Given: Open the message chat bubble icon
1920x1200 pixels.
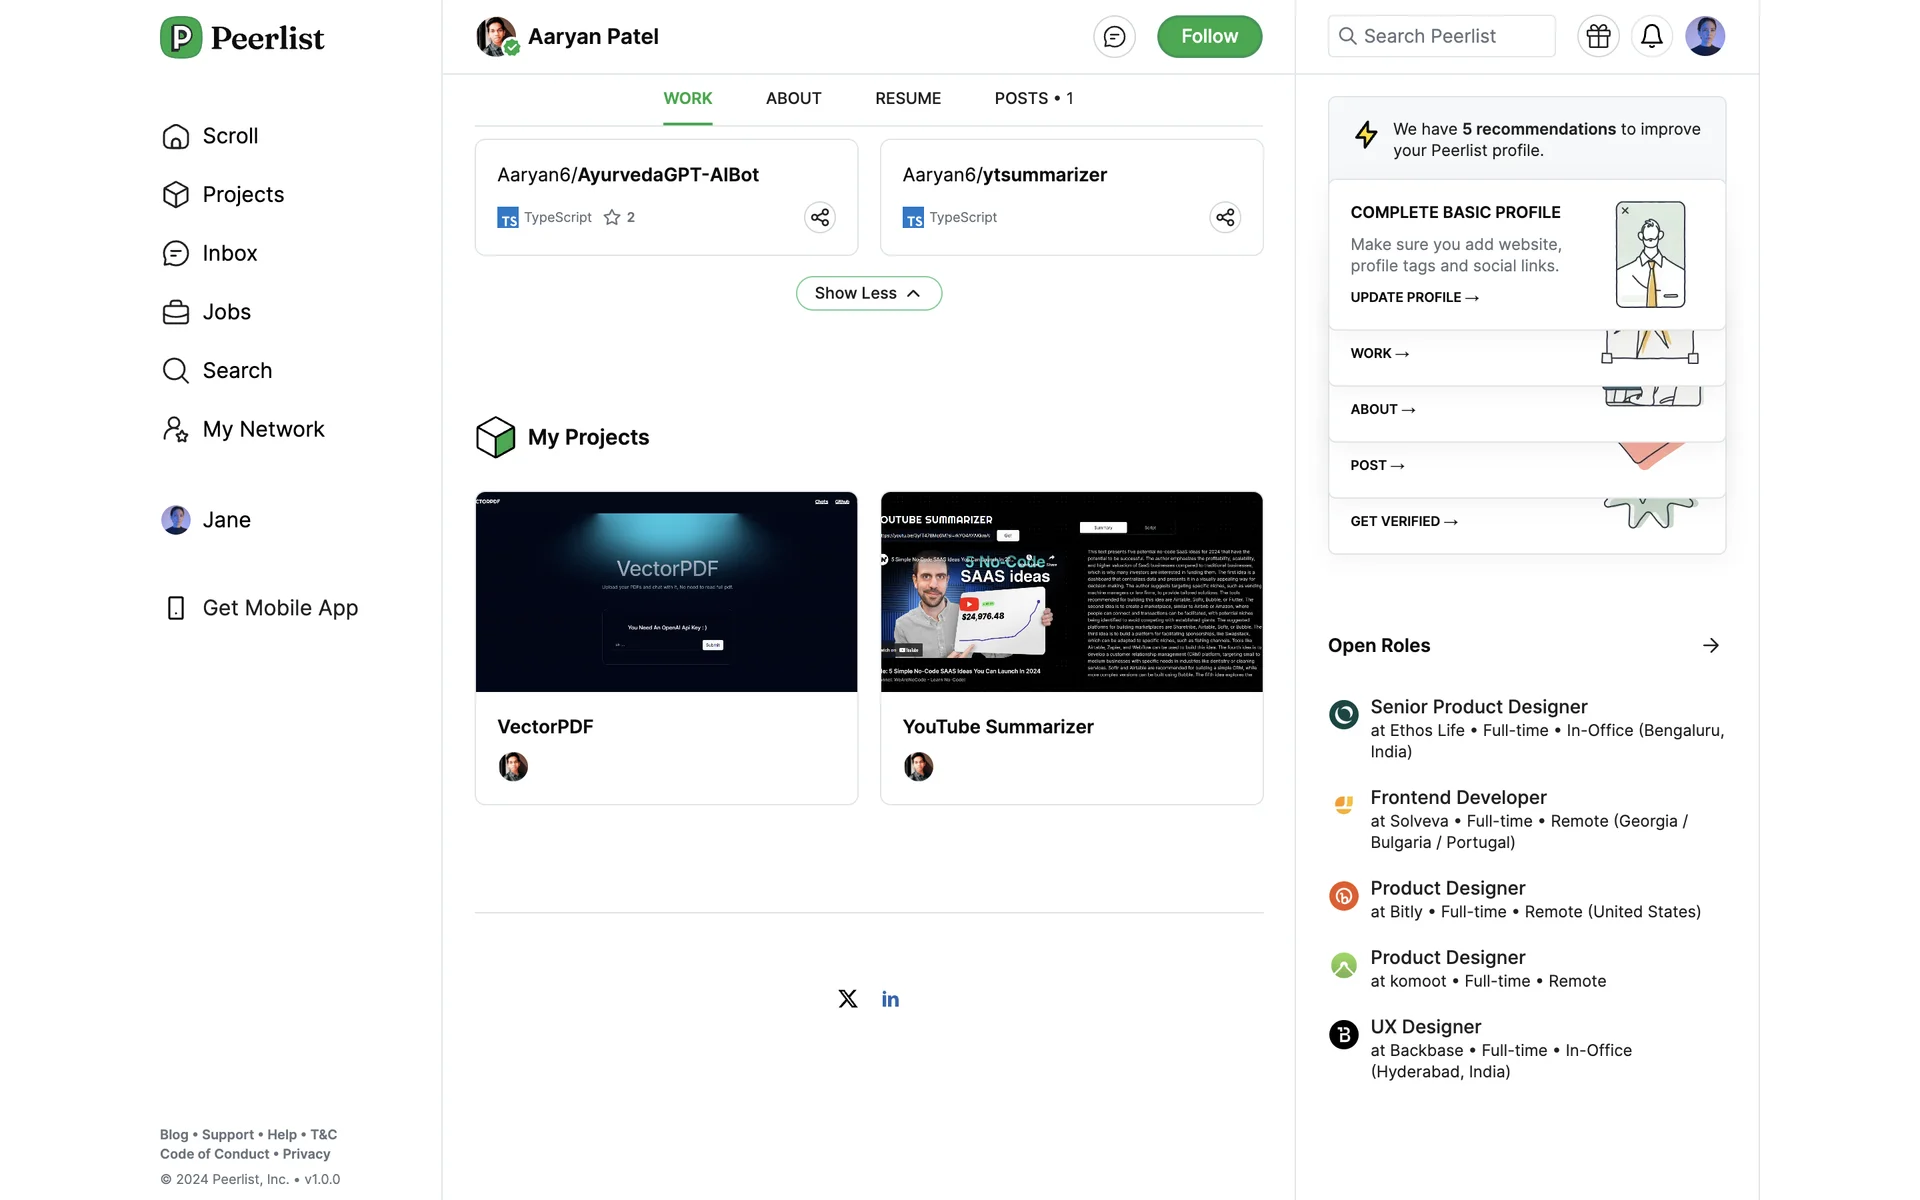Looking at the screenshot, I should [x=1114, y=37].
